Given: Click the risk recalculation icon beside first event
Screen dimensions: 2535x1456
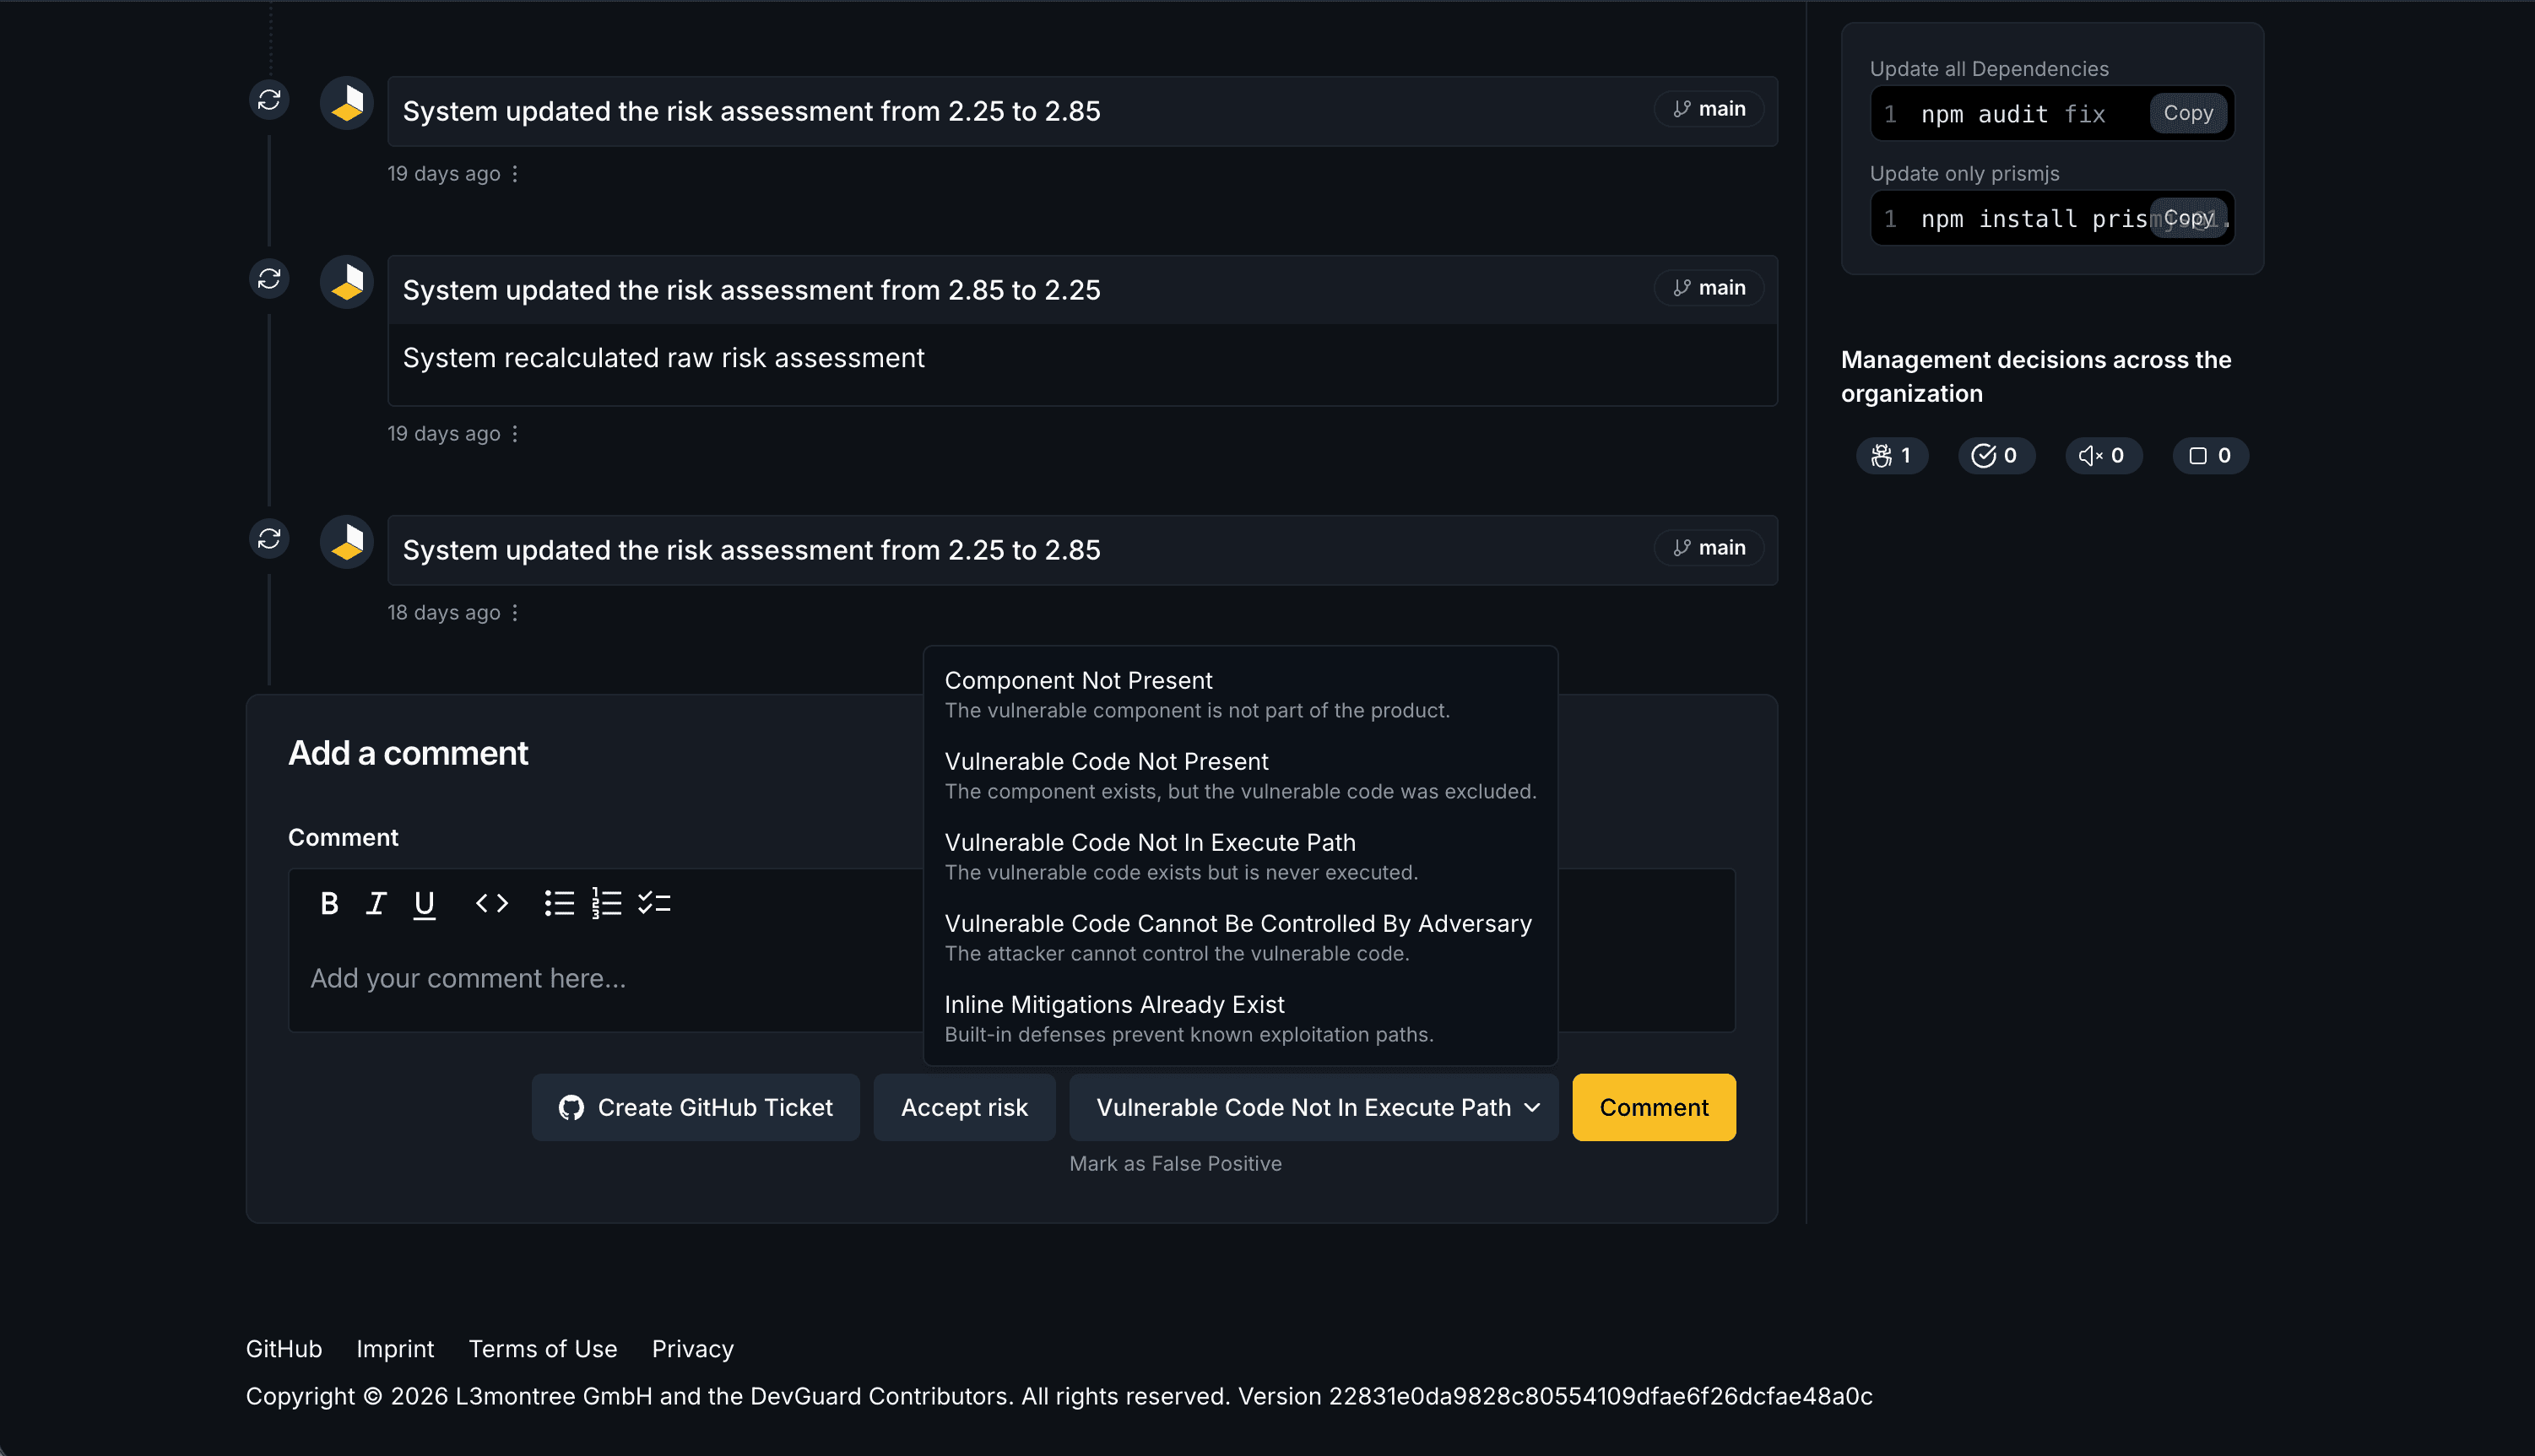Looking at the screenshot, I should pyautogui.click(x=268, y=99).
